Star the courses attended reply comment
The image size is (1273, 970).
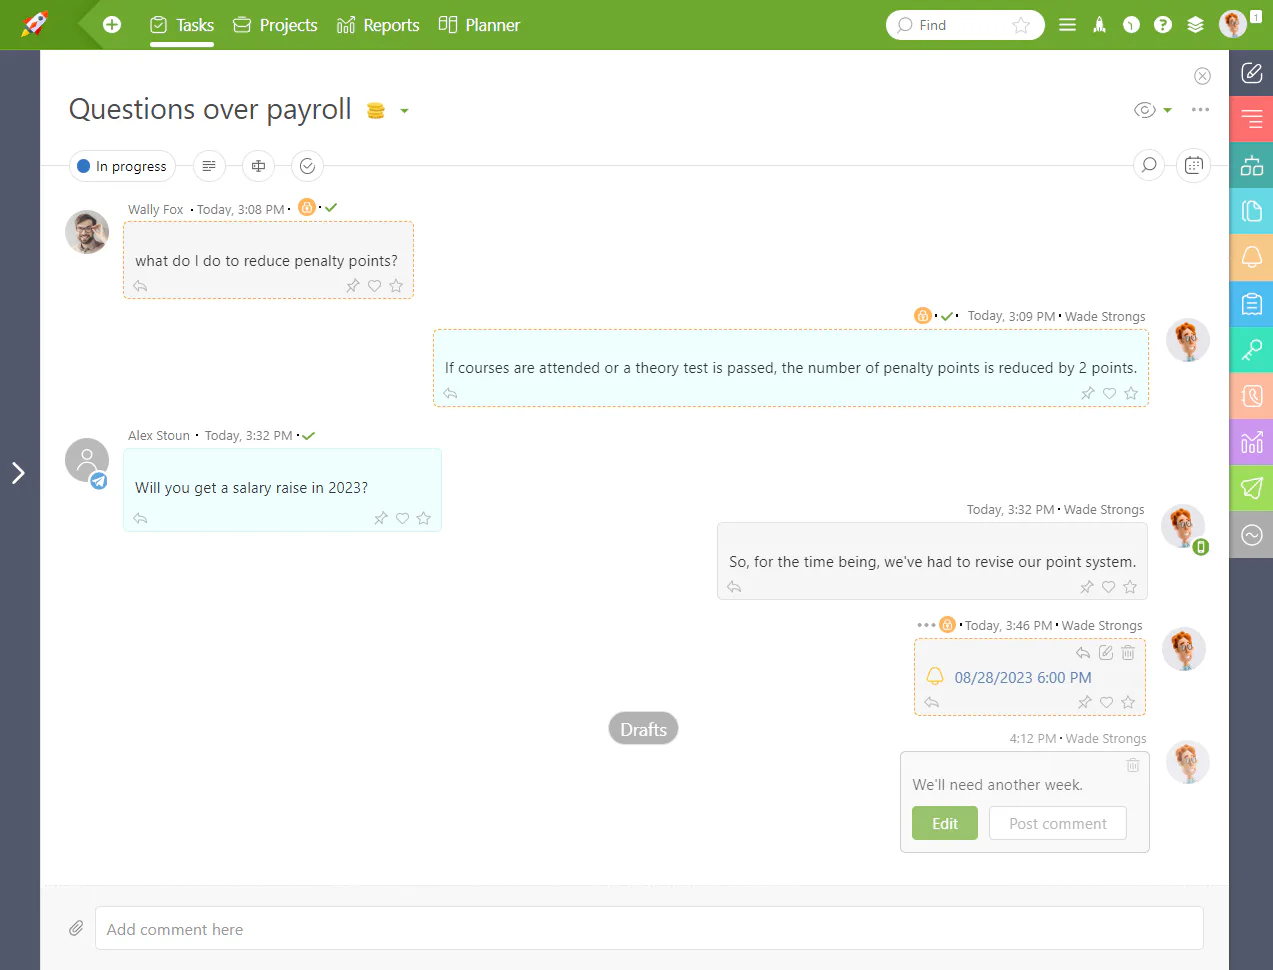[x=1131, y=393]
